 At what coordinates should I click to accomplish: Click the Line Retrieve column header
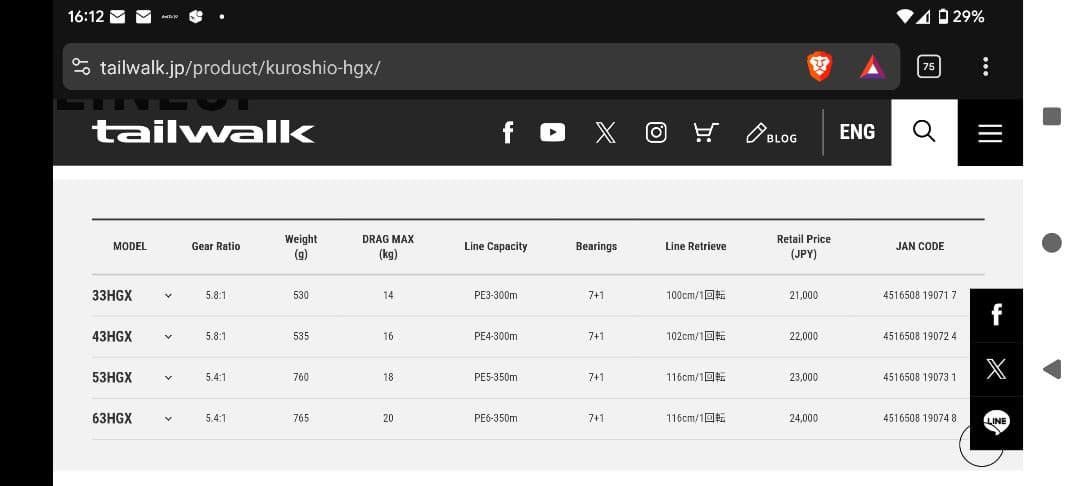pyautogui.click(x=696, y=246)
